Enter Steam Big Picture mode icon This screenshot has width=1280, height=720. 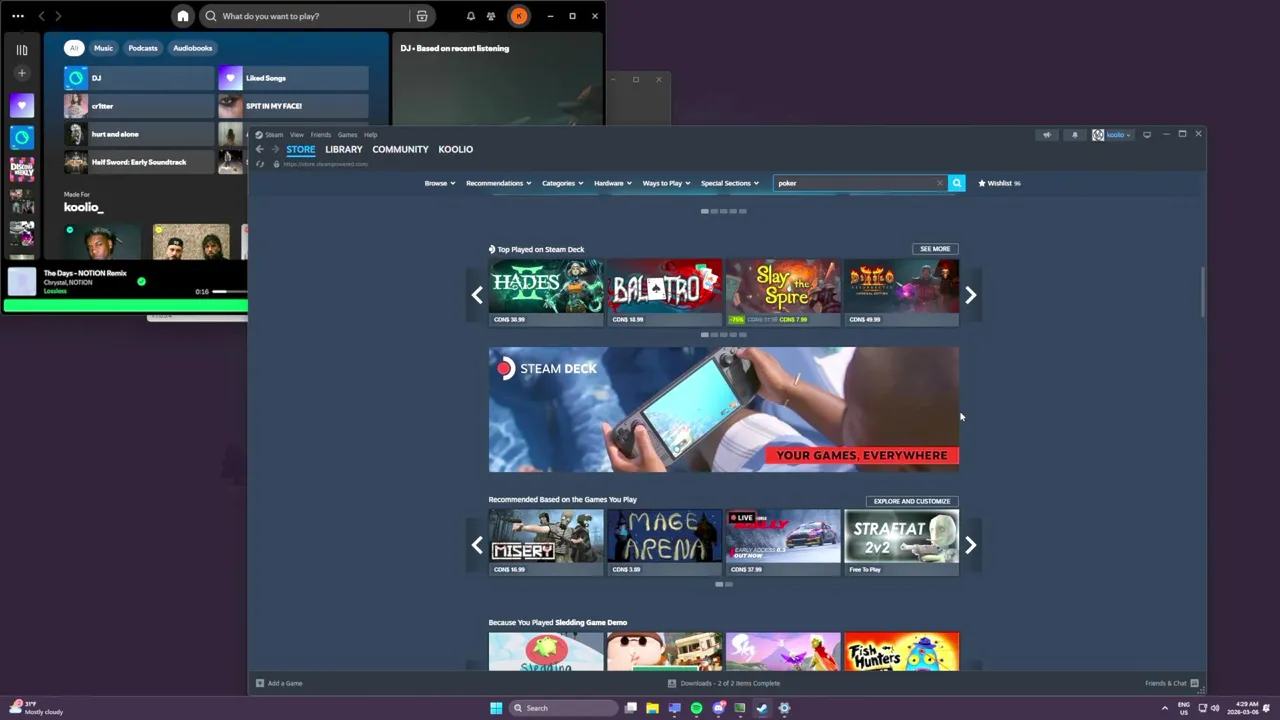1147,134
